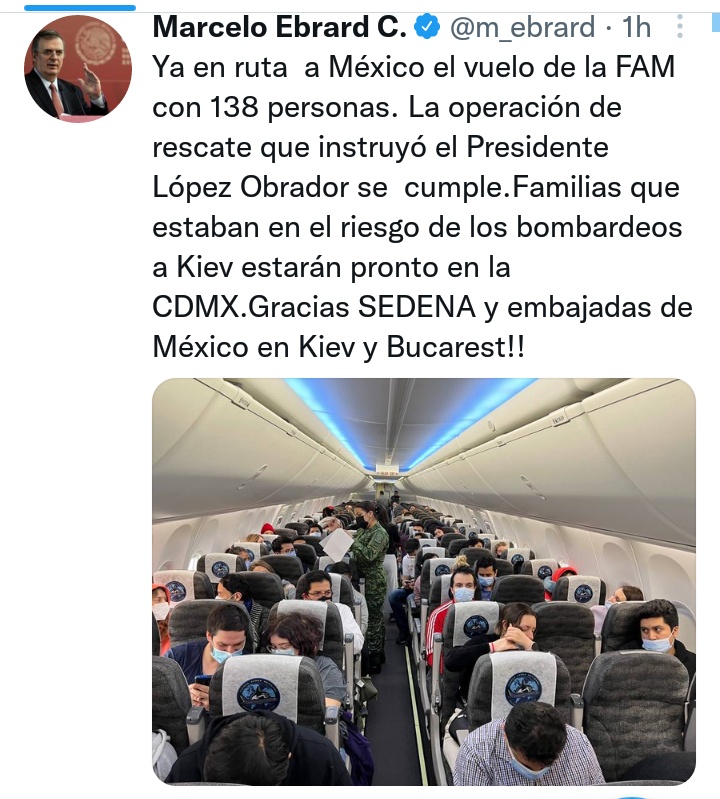
Task: Open Marcelo Ebrard's profile avatar
Action: point(78,68)
